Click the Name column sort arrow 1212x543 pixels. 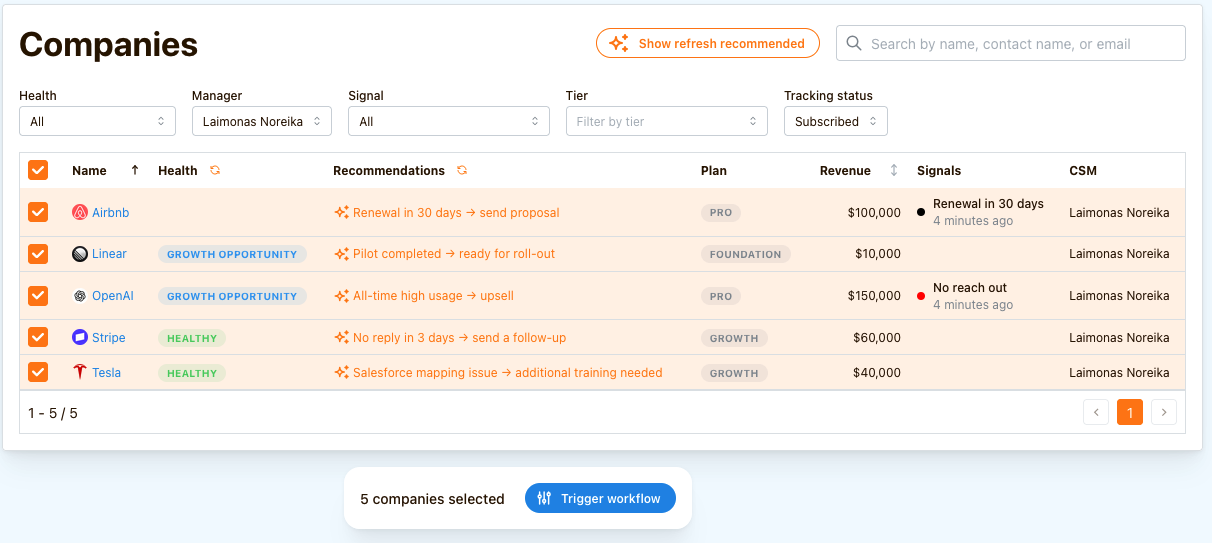coord(135,171)
